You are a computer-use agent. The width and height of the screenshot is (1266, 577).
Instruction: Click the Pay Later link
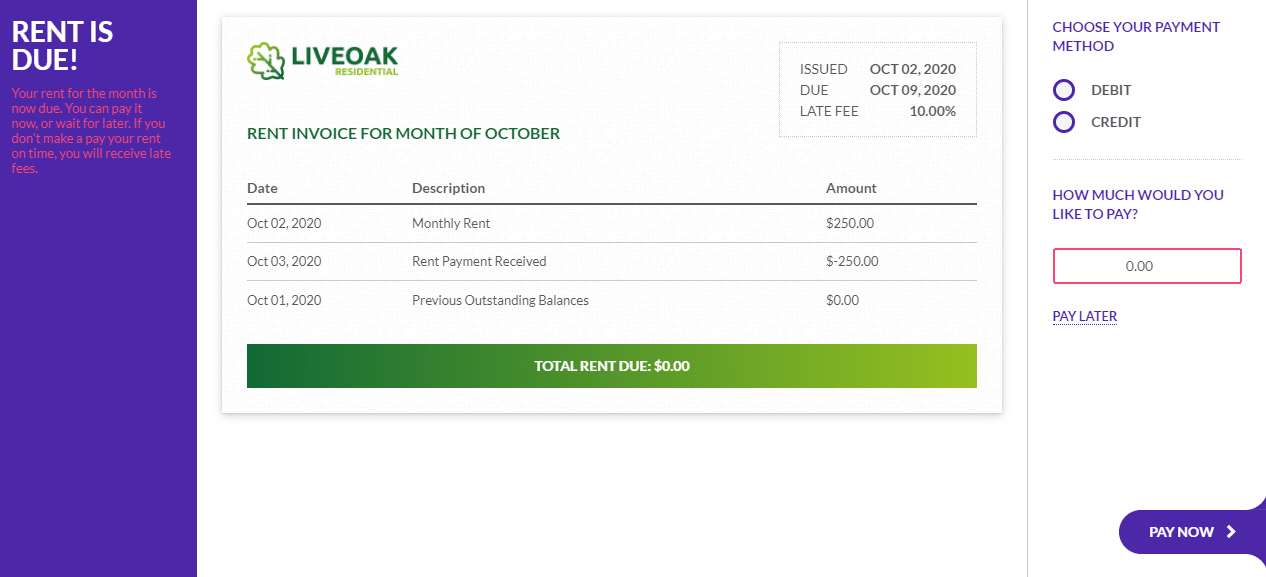coord(1085,316)
